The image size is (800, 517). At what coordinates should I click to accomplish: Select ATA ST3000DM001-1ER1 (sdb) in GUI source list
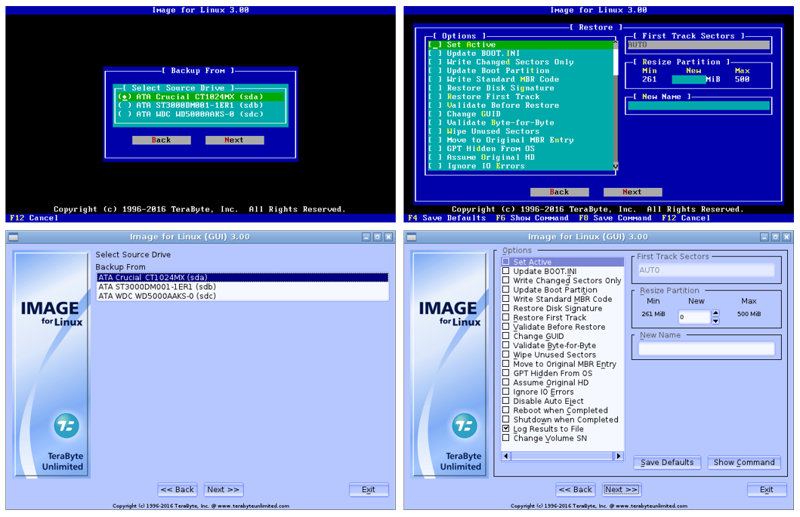coord(242,287)
